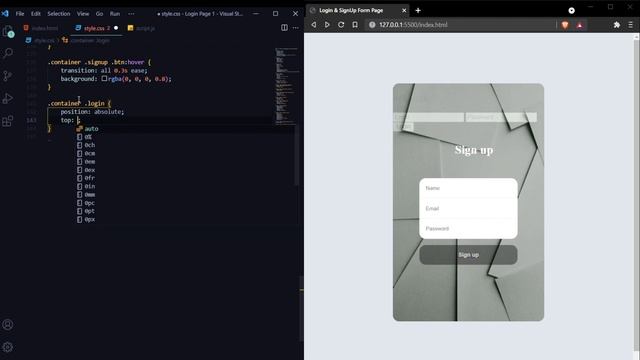The width and height of the screenshot is (640, 360).
Task: Open a new browser tab
Action: point(418,10)
